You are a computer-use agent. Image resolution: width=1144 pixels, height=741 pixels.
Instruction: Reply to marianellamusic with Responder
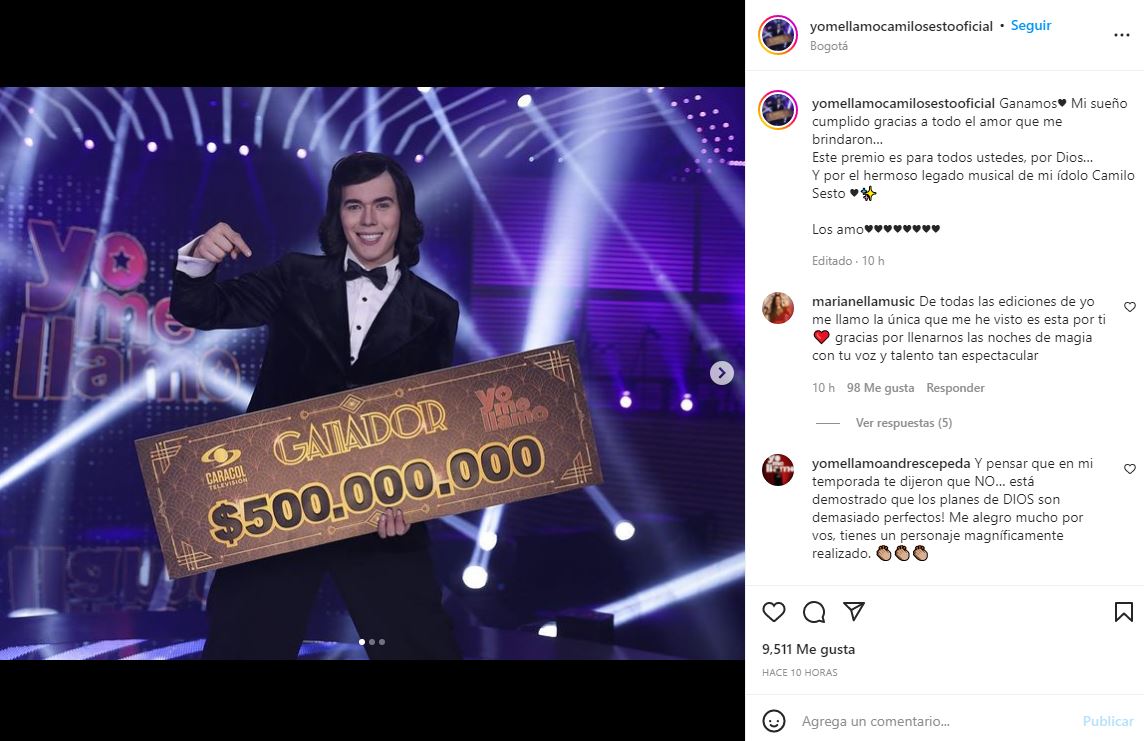(955, 388)
